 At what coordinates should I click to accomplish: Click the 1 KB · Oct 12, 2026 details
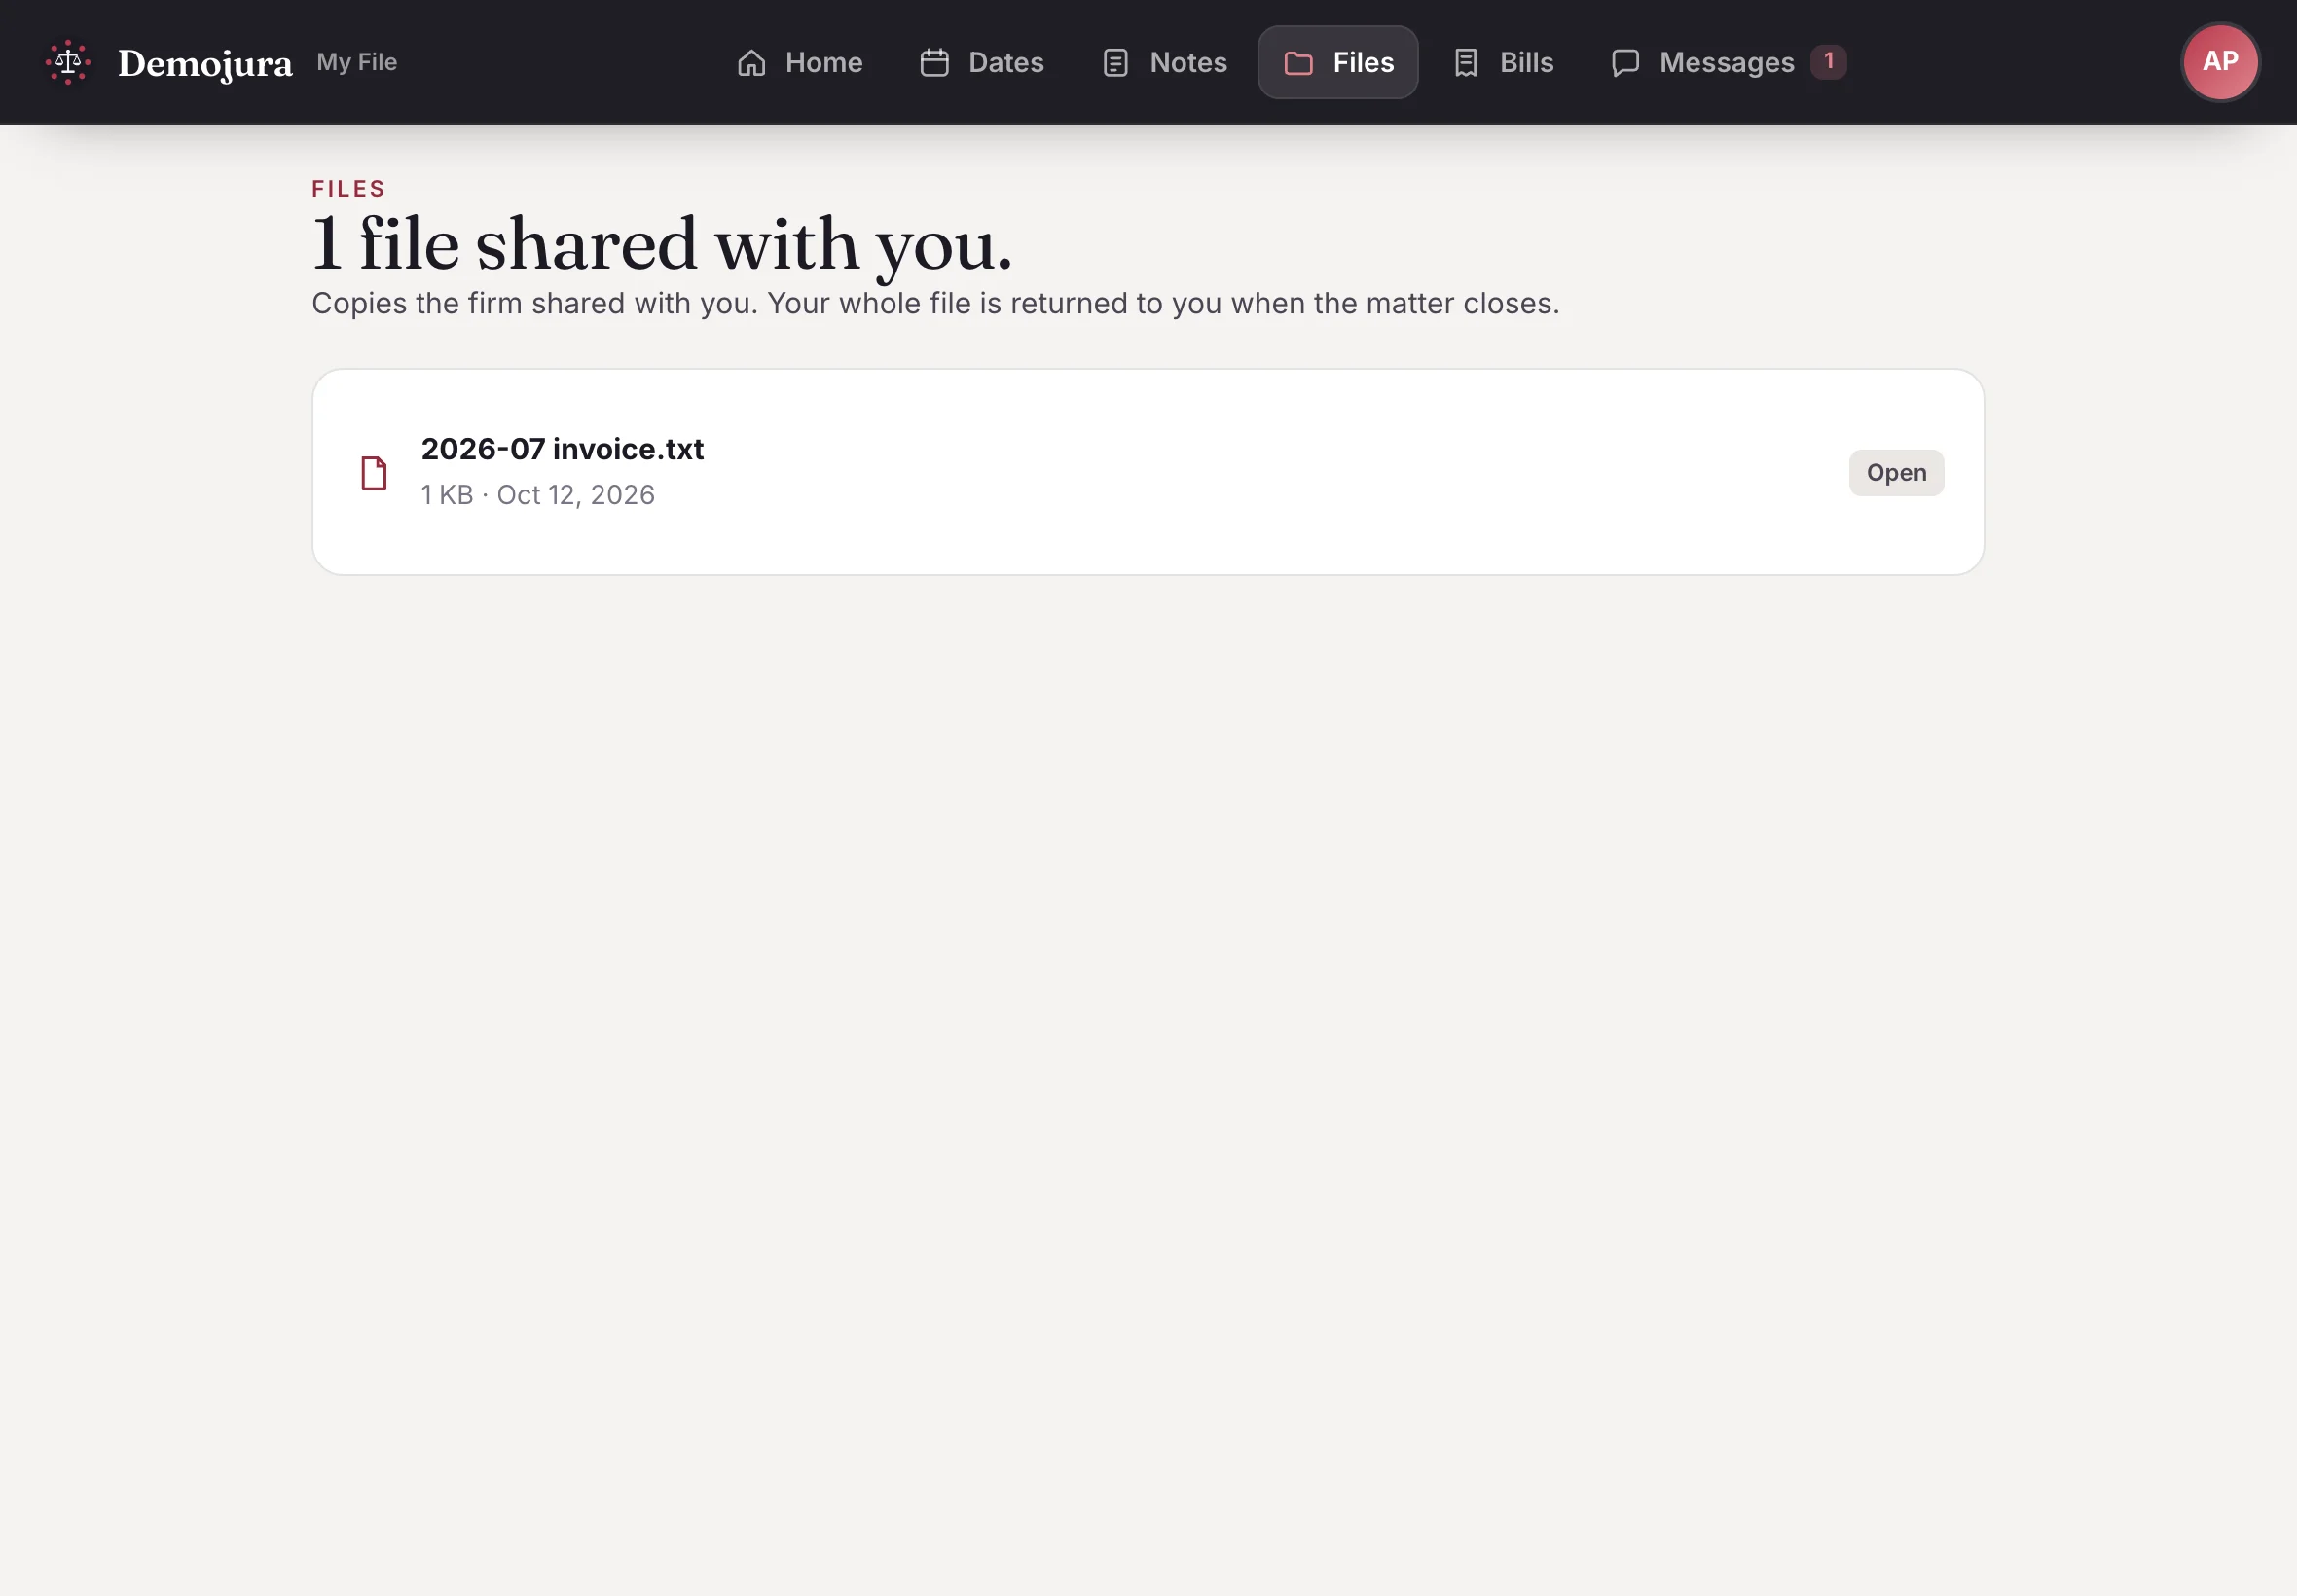[538, 495]
